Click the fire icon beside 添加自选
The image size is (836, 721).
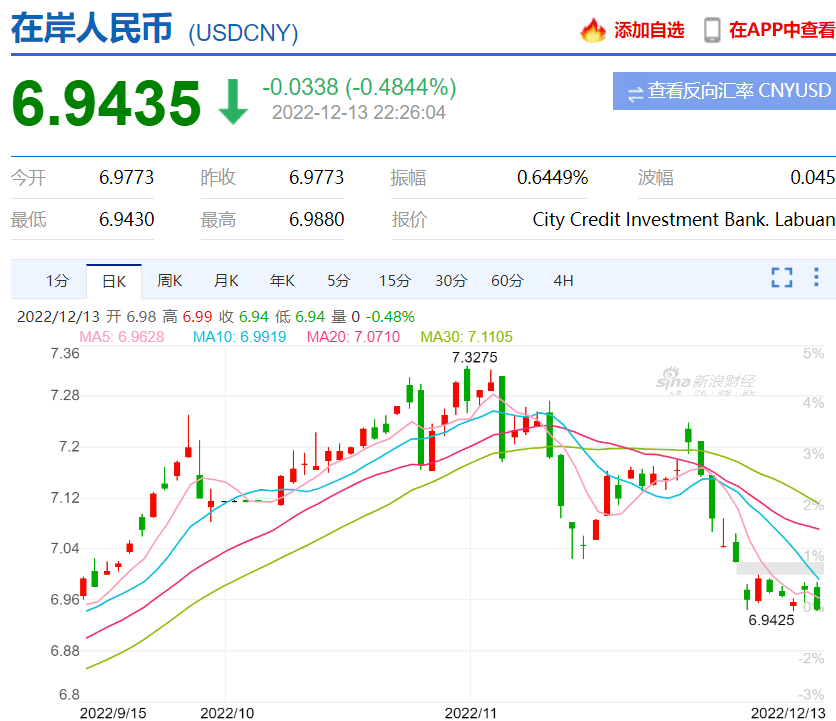tap(593, 30)
